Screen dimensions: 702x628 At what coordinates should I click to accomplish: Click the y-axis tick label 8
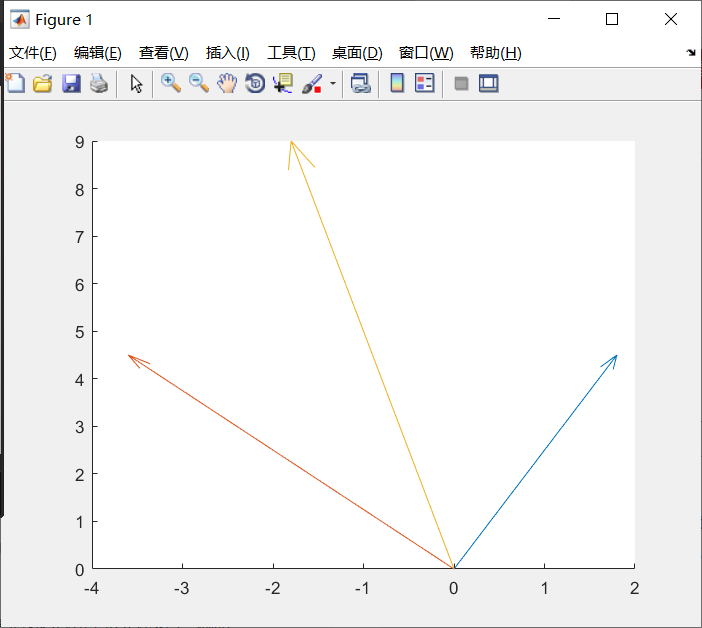click(x=80, y=190)
